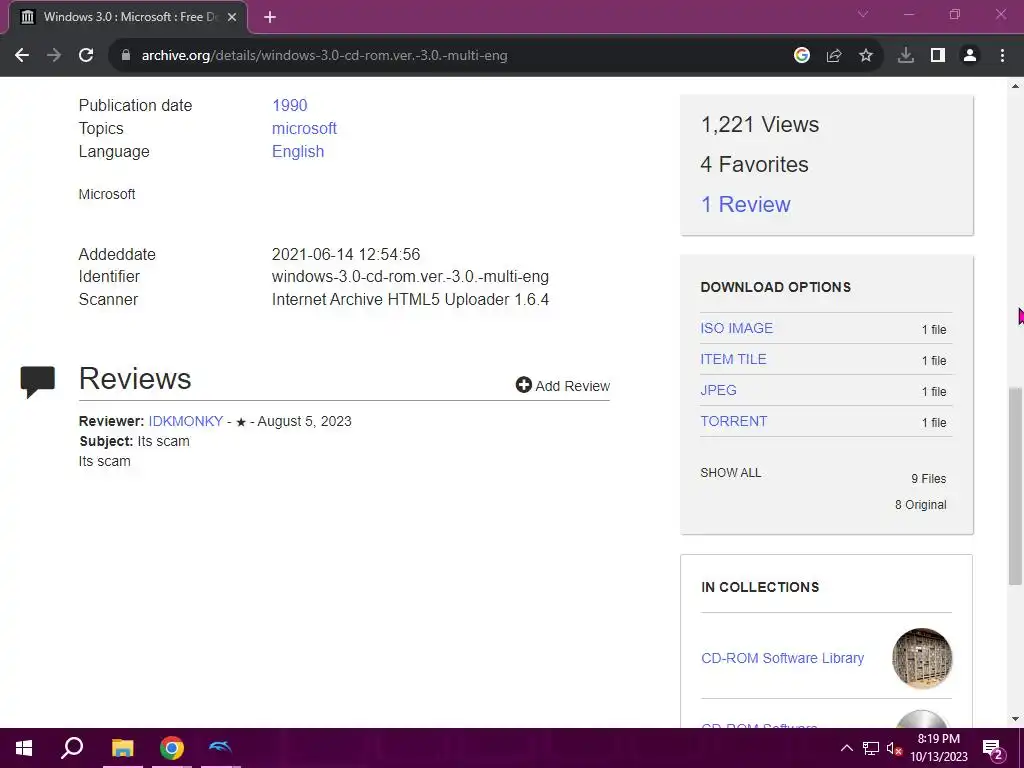The height and width of the screenshot is (768, 1024).
Task: Open clock showing 8:19 PM
Action: click(x=939, y=748)
